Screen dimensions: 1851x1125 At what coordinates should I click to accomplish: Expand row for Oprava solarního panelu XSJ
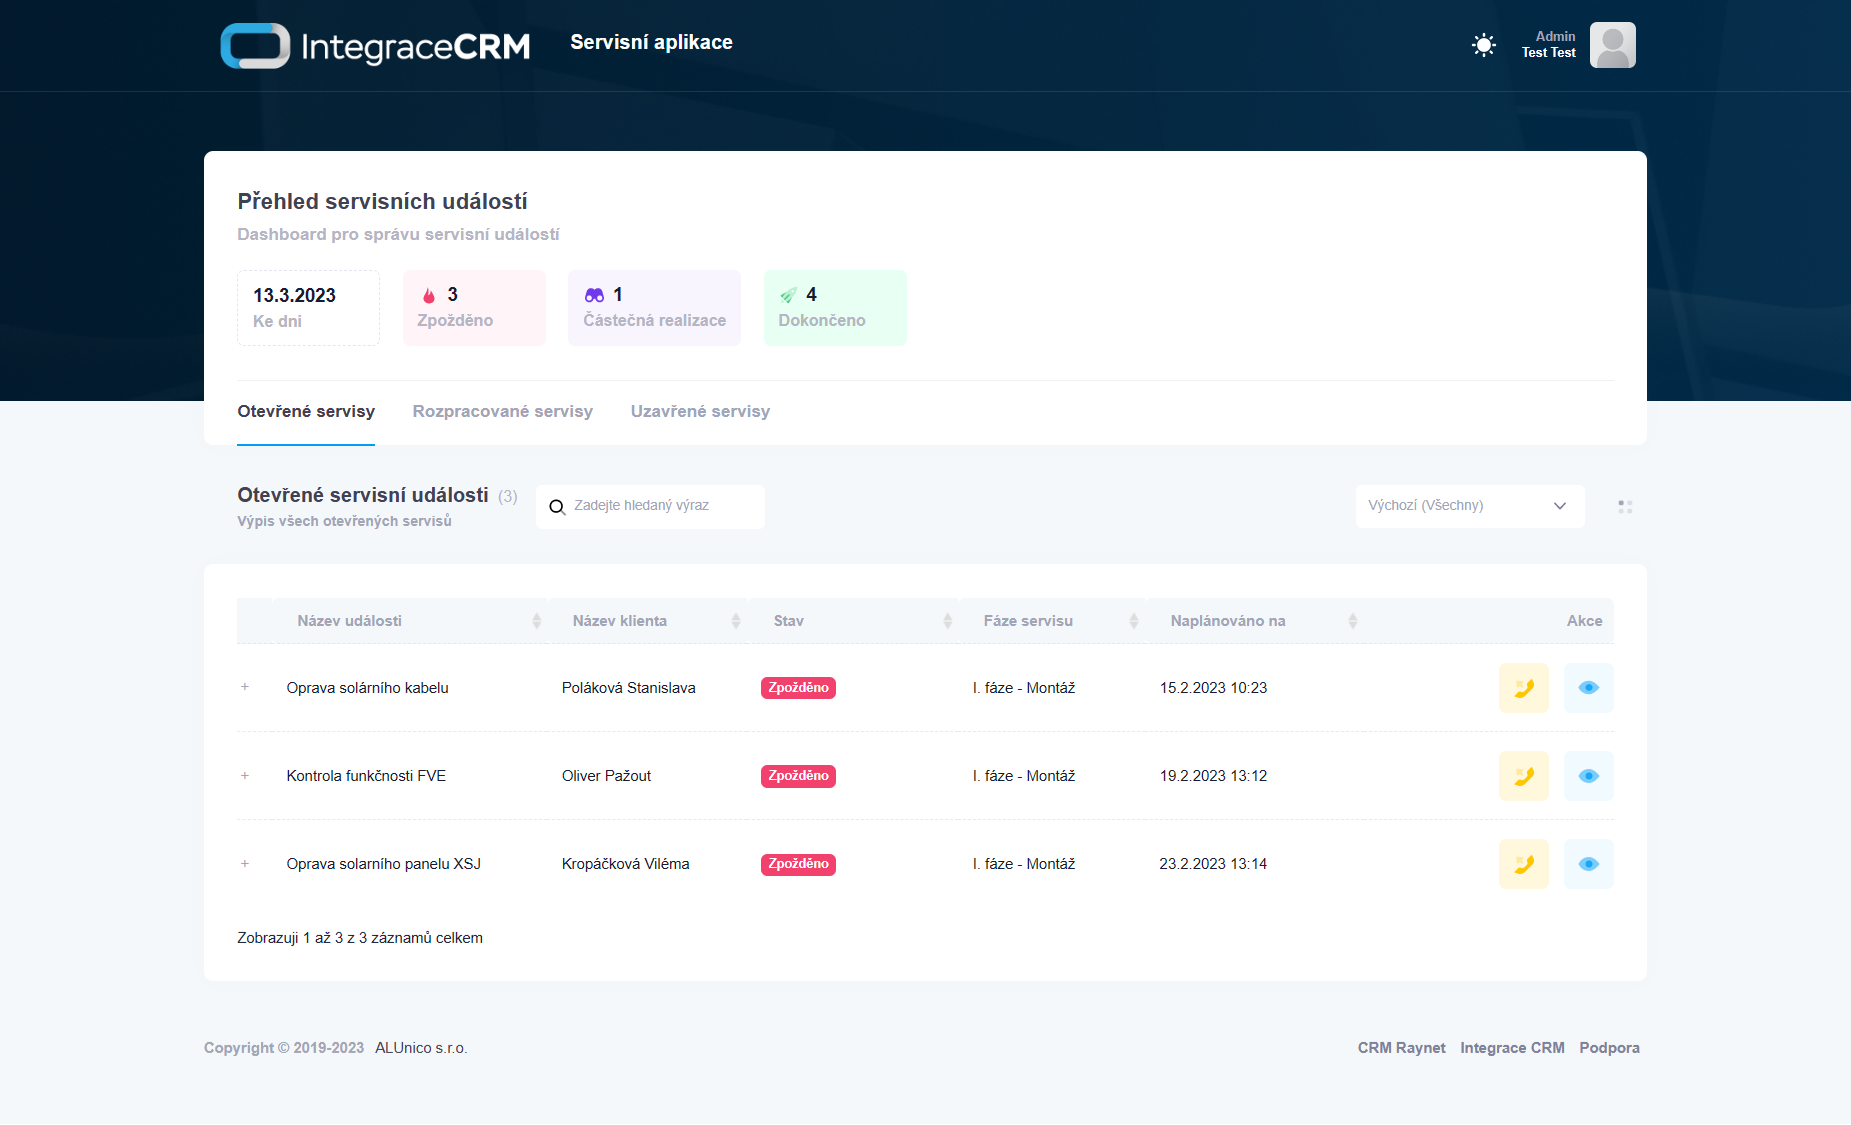(245, 864)
